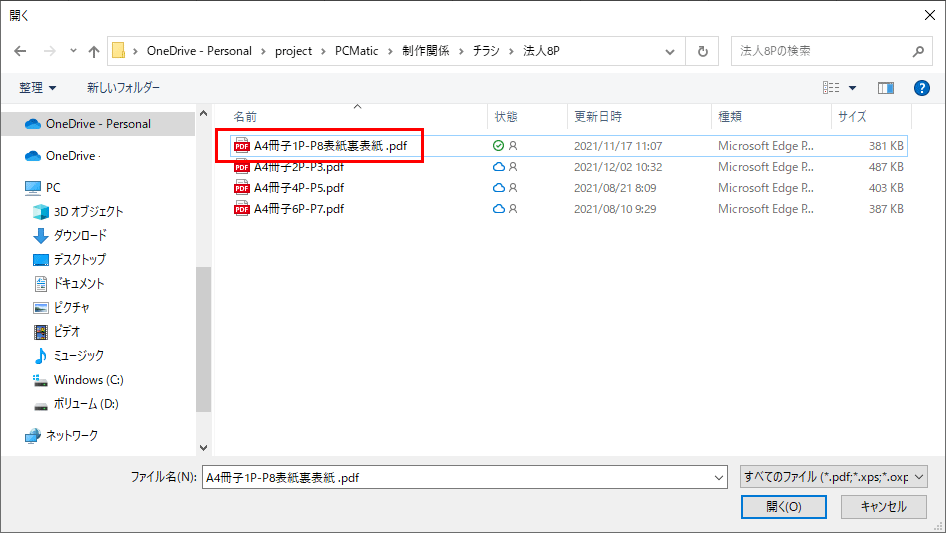Screen dimensions: 946x533
Task: Click the 制作関係 breadcrumb segment
Action: point(428,51)
